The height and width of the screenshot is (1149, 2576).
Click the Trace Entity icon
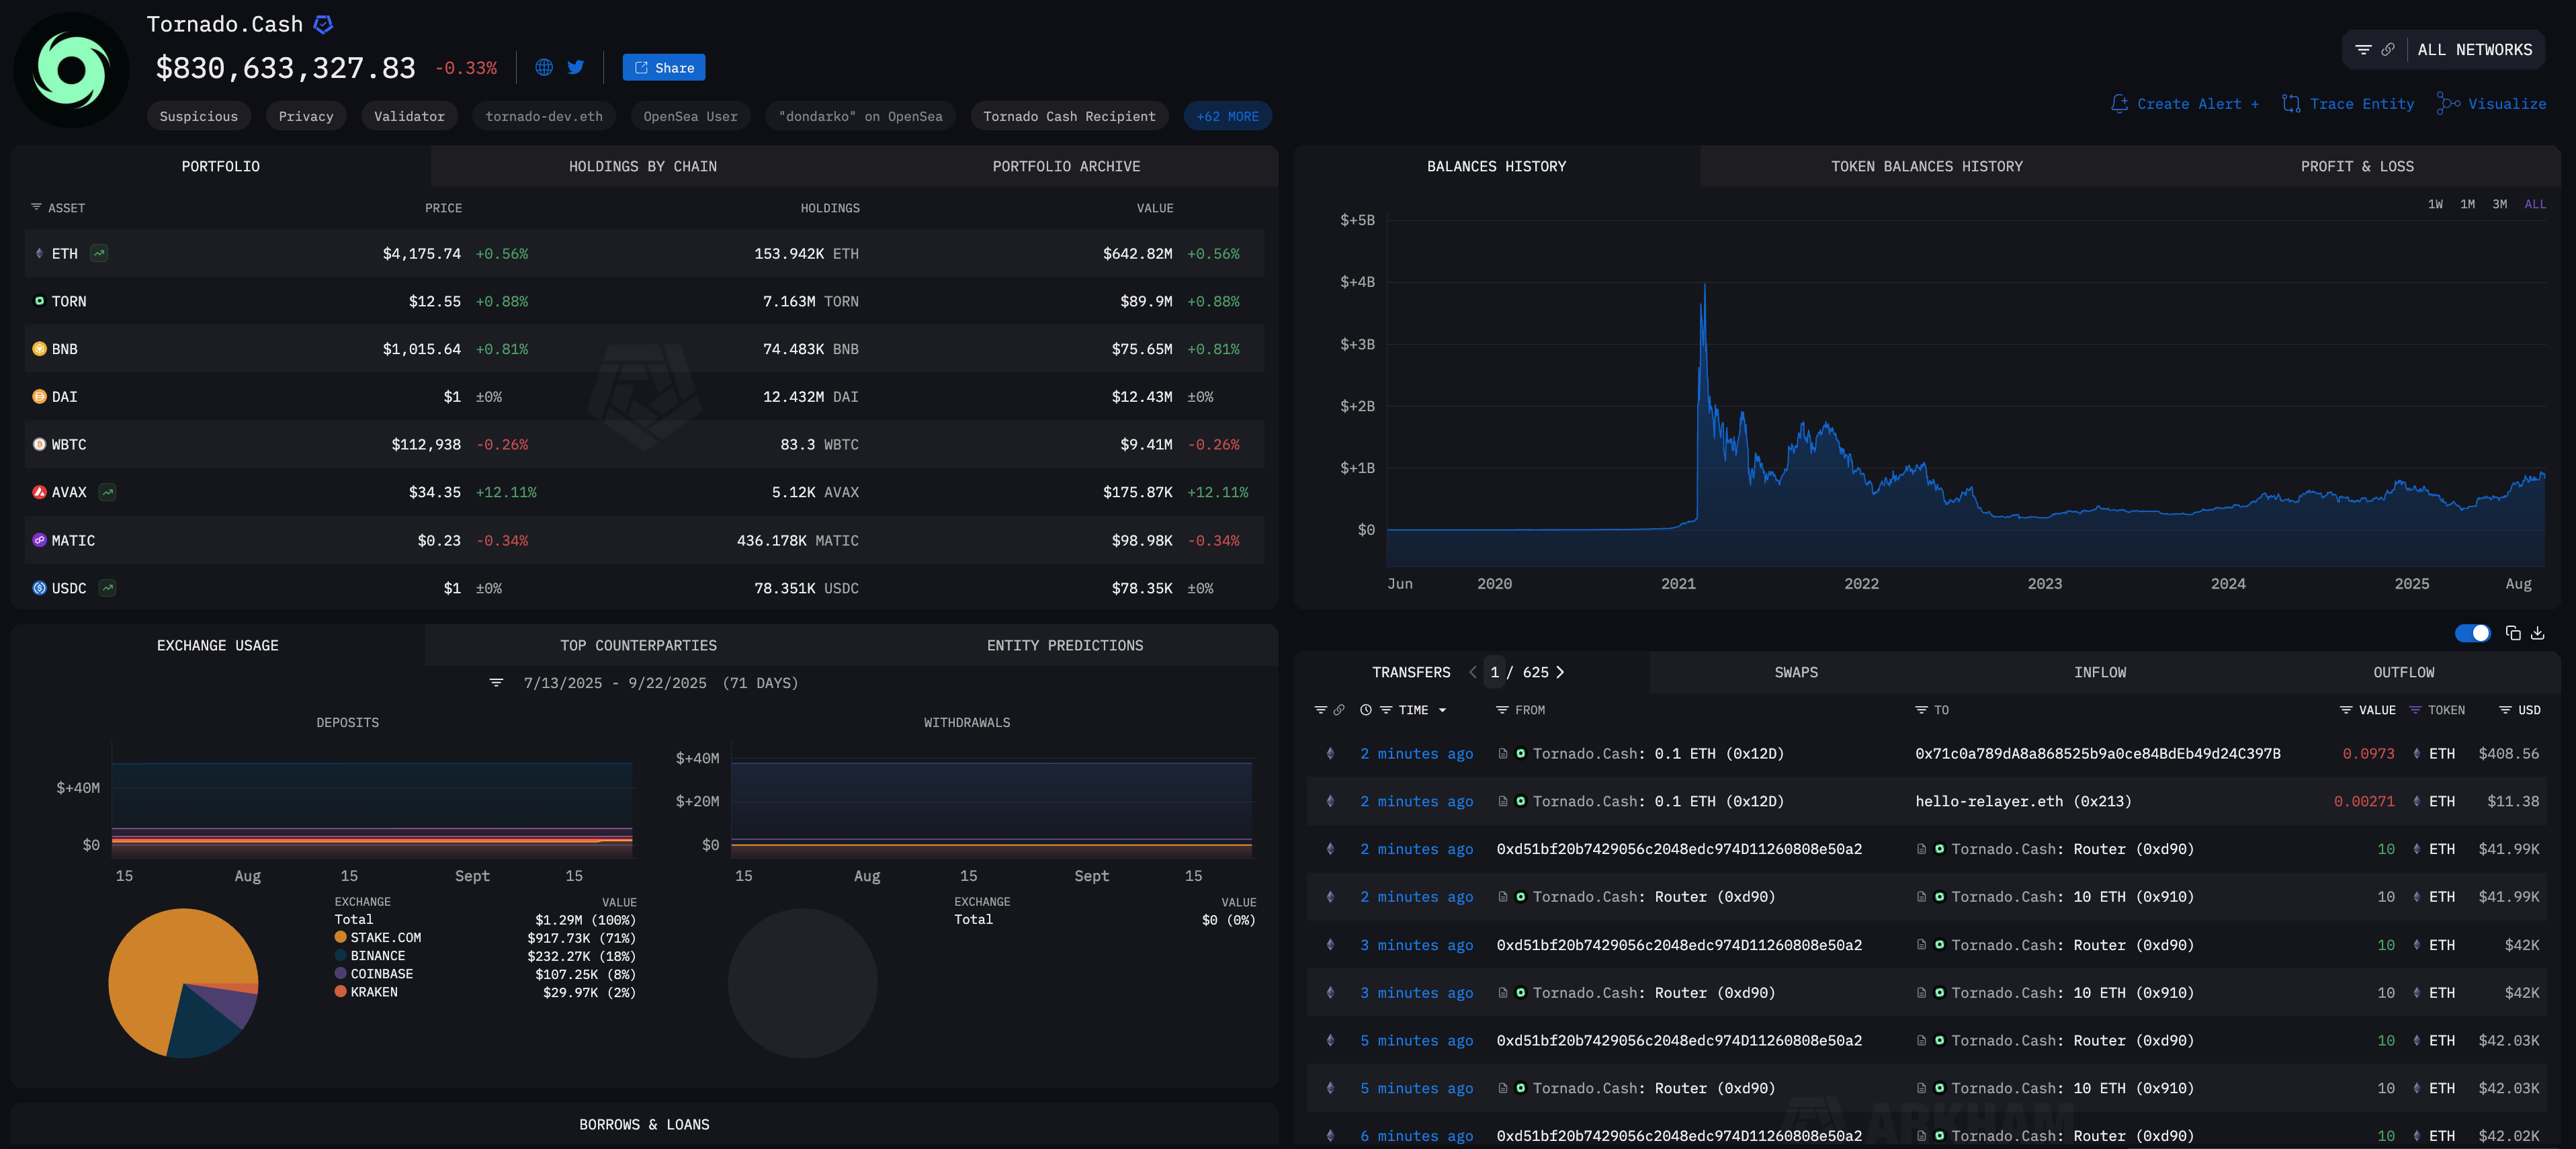(2290, 104)
